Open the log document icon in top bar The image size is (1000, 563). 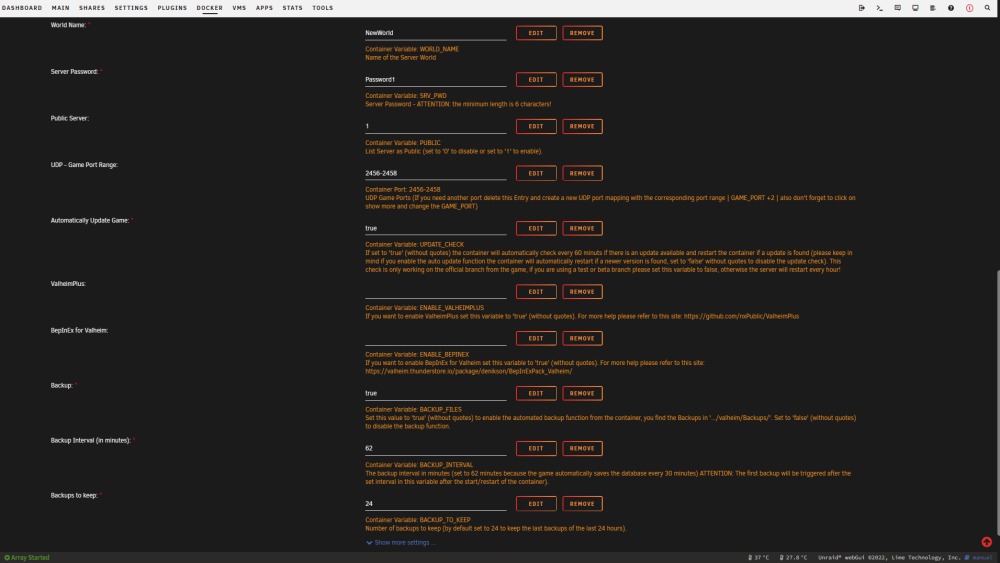pyautogui.click(x=933, y=8)
